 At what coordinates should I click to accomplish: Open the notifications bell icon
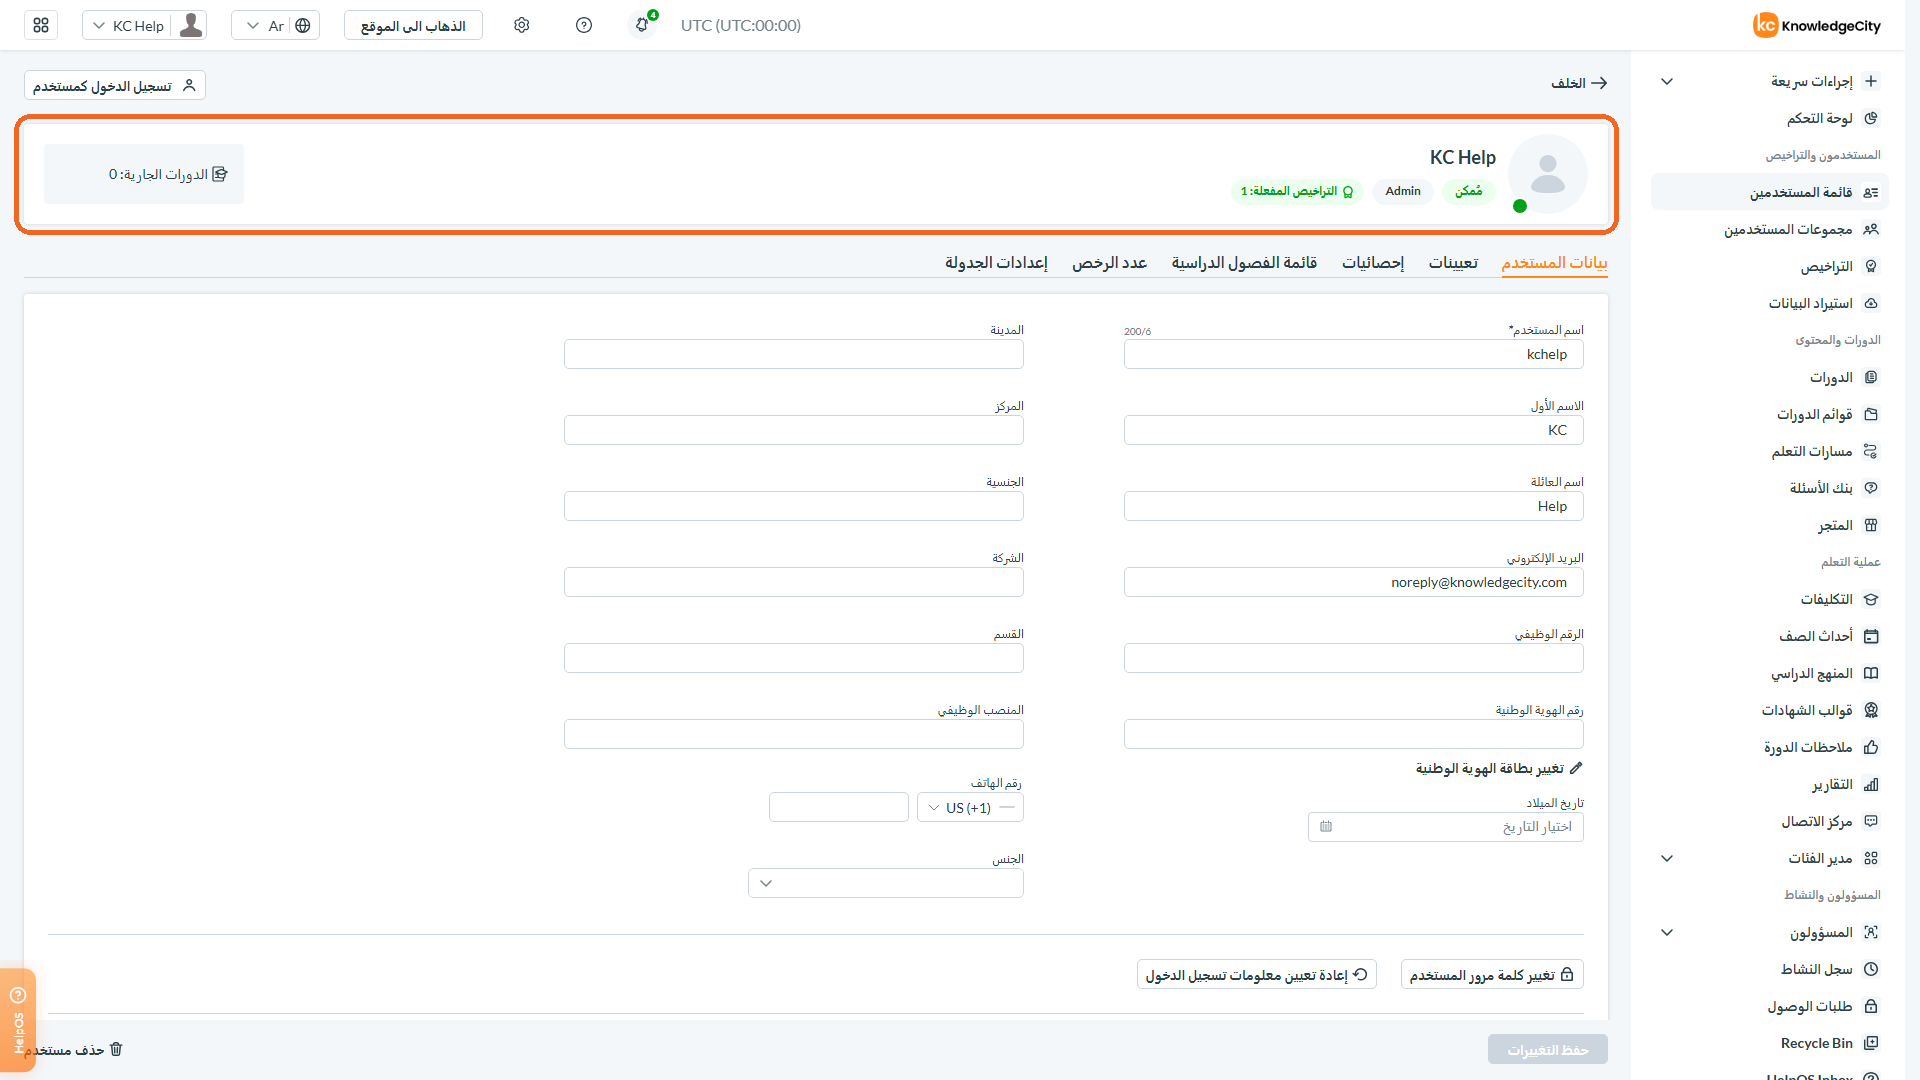coord(642,25)
